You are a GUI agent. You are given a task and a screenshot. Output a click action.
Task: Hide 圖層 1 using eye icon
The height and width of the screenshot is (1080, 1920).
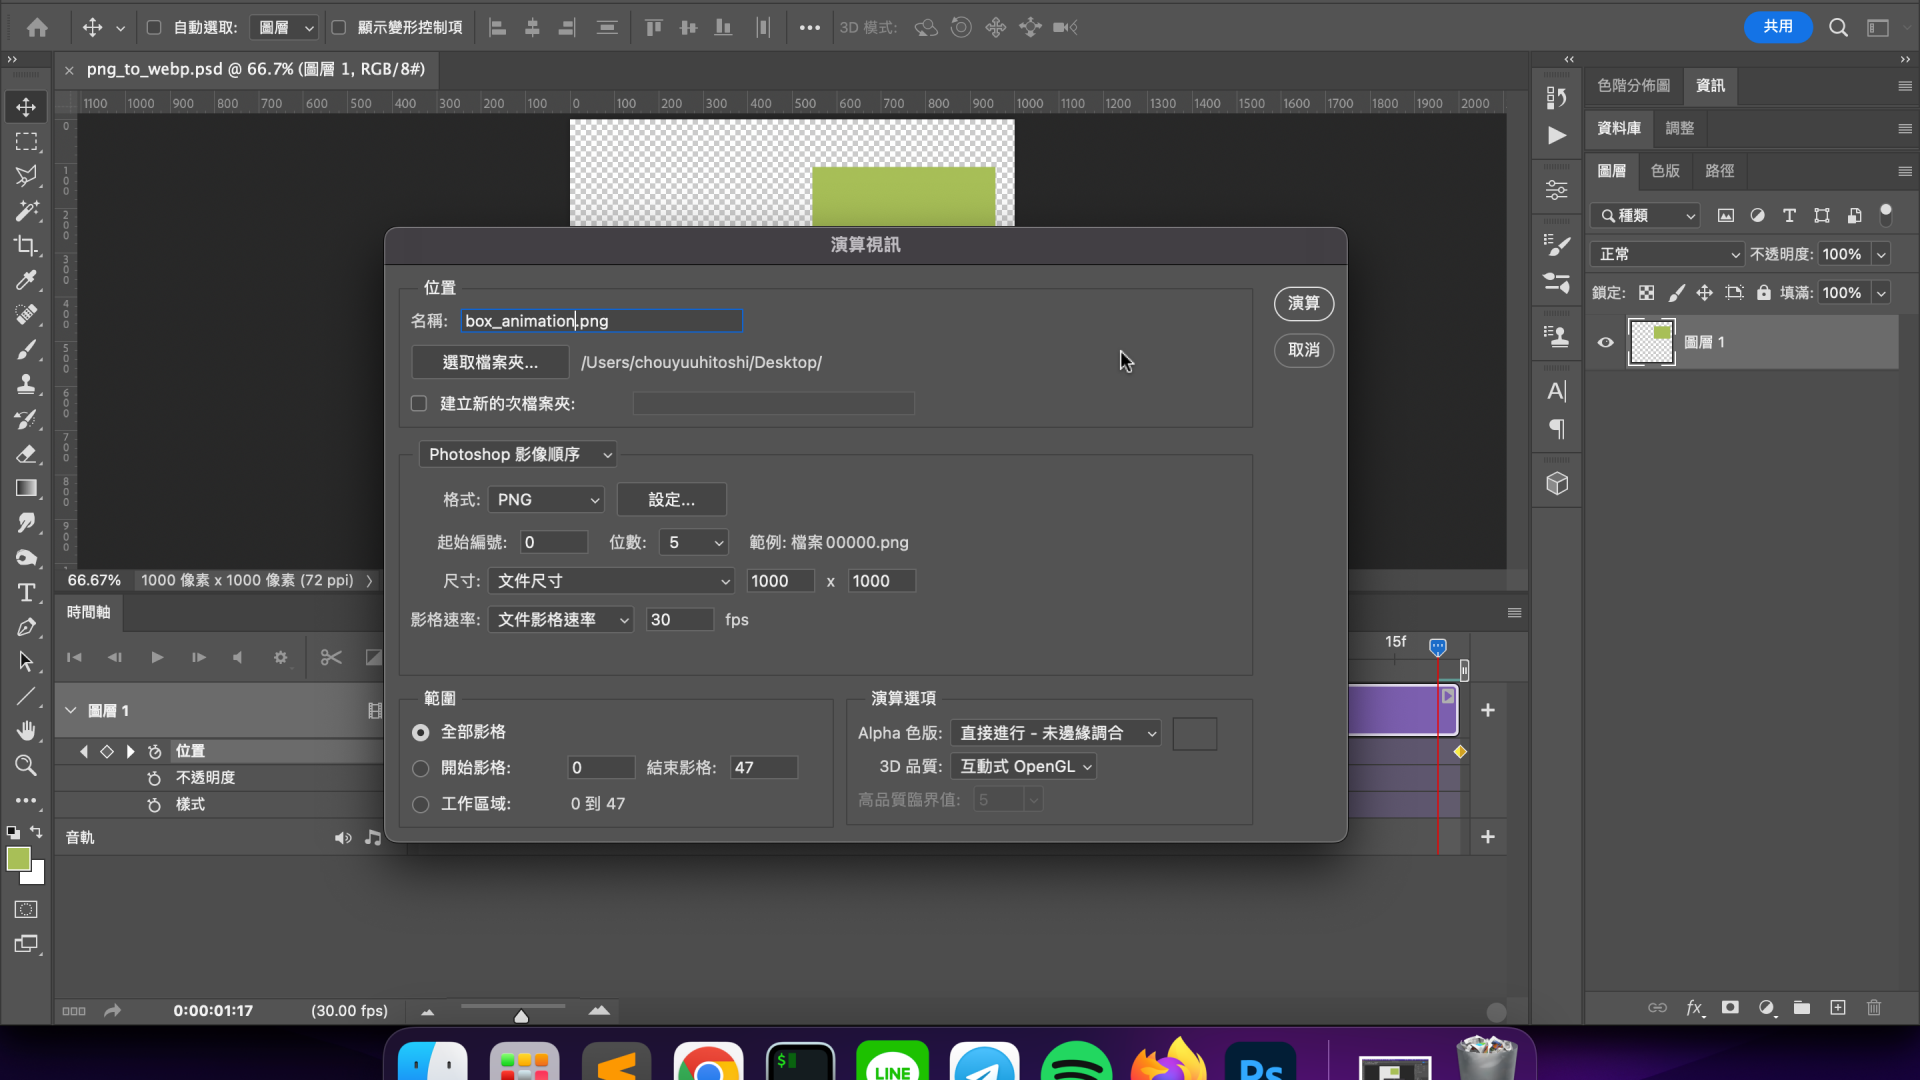pos(1606,342)
